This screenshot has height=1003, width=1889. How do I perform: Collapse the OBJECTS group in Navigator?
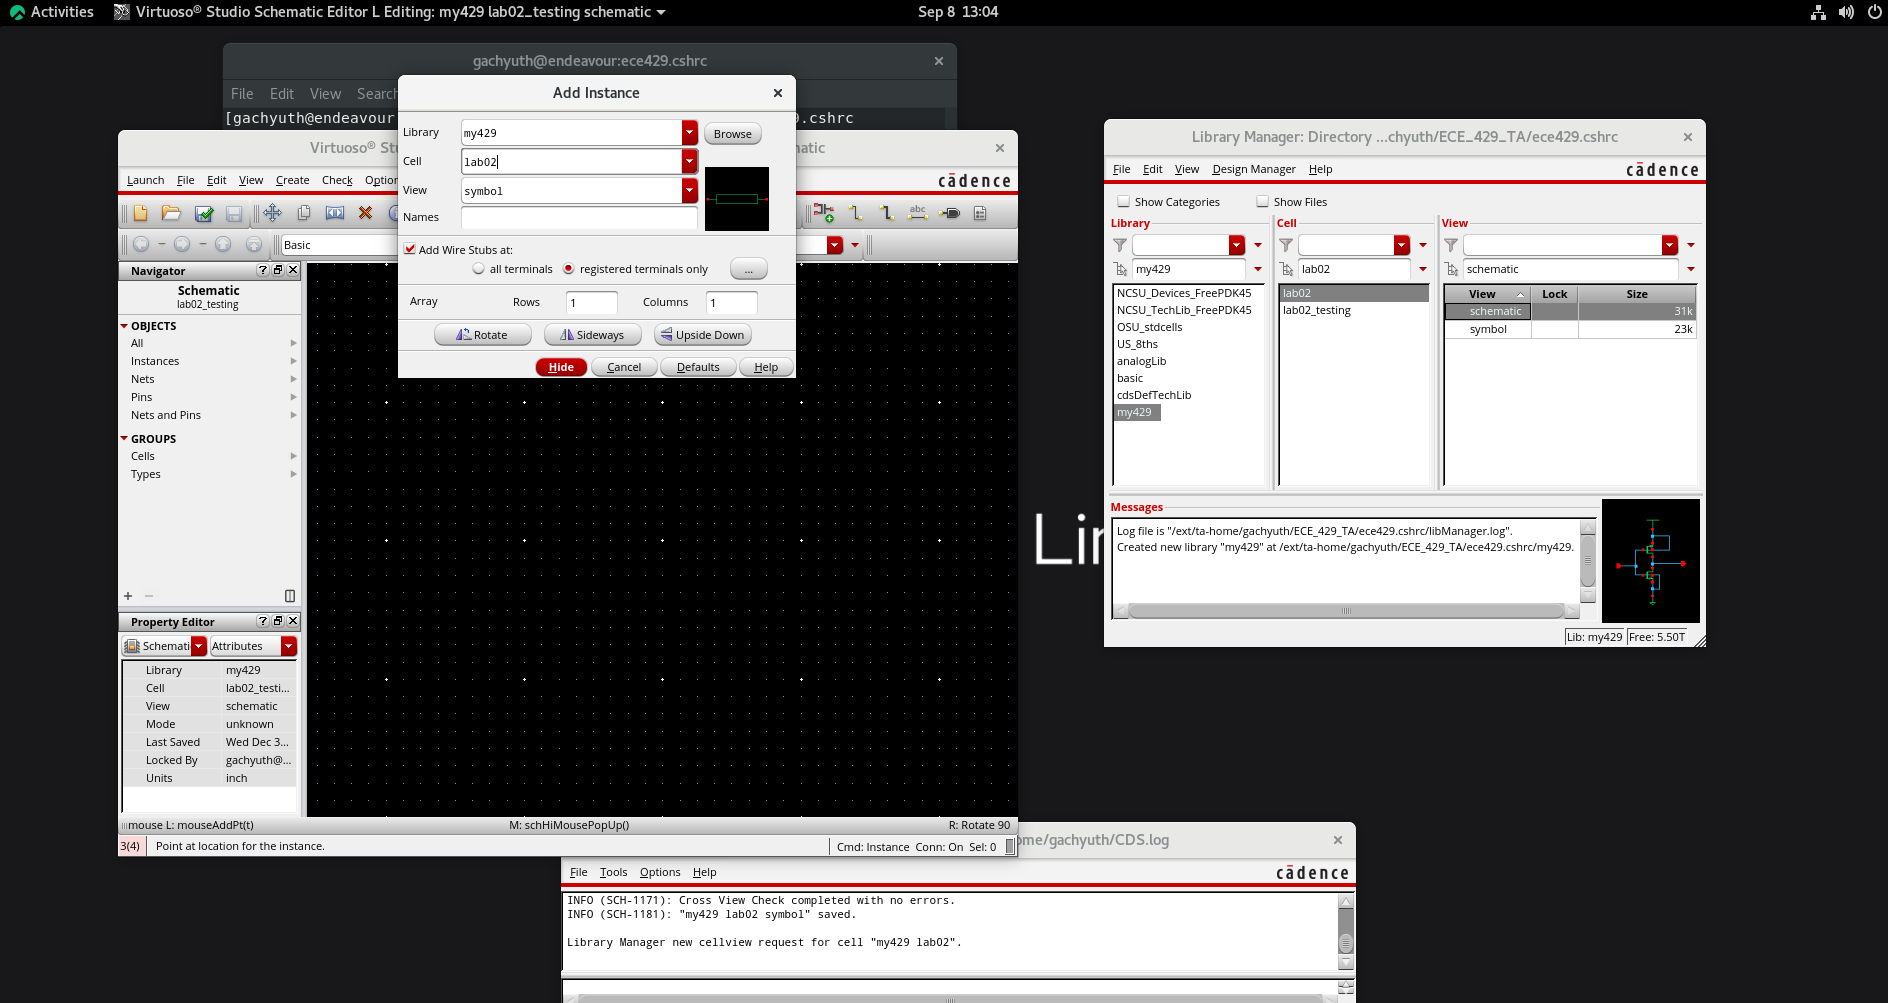[124, 326]
